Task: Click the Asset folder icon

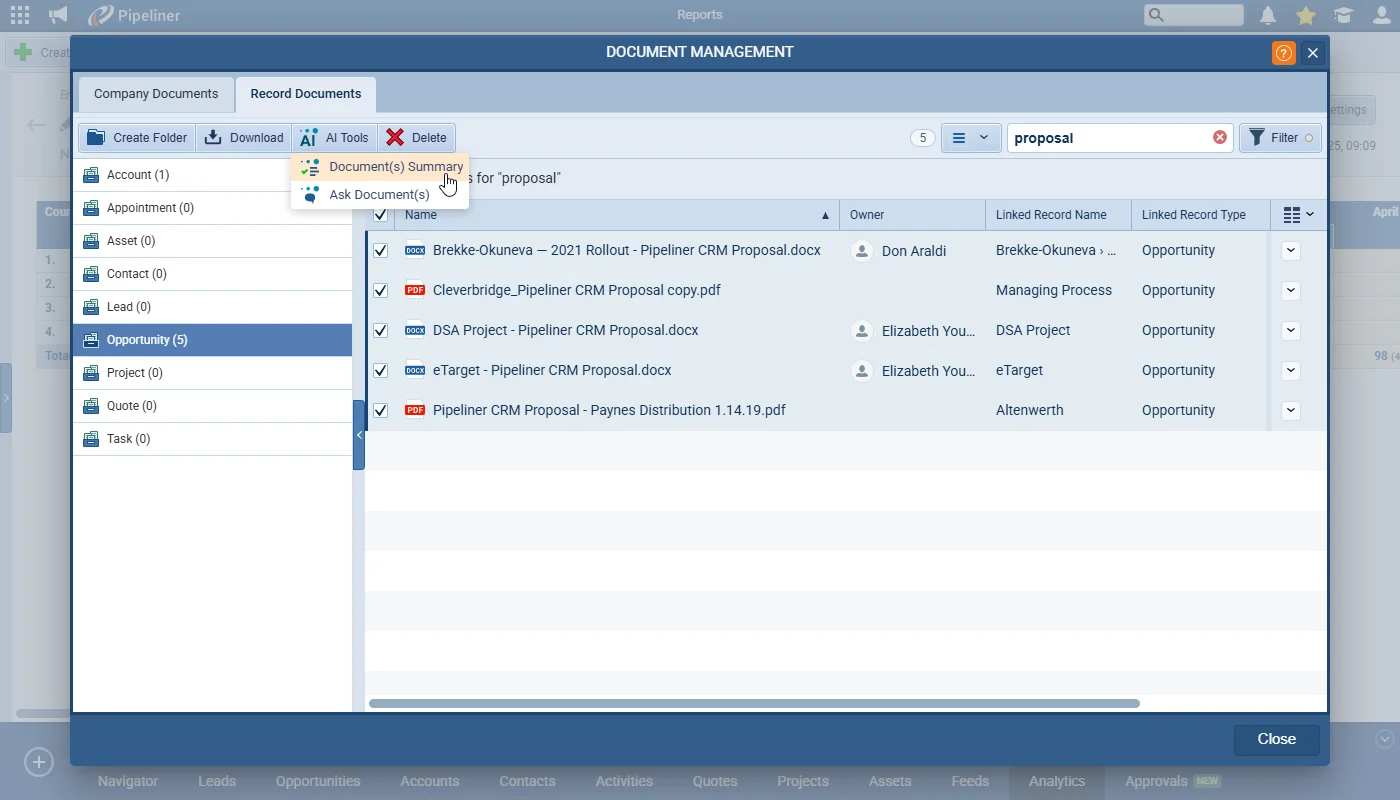Action: point(92,241)
